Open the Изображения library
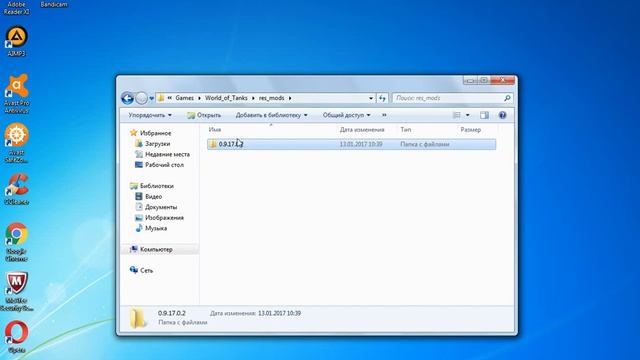The width and height of the screenshot is (640, 360). coord(164,218)
